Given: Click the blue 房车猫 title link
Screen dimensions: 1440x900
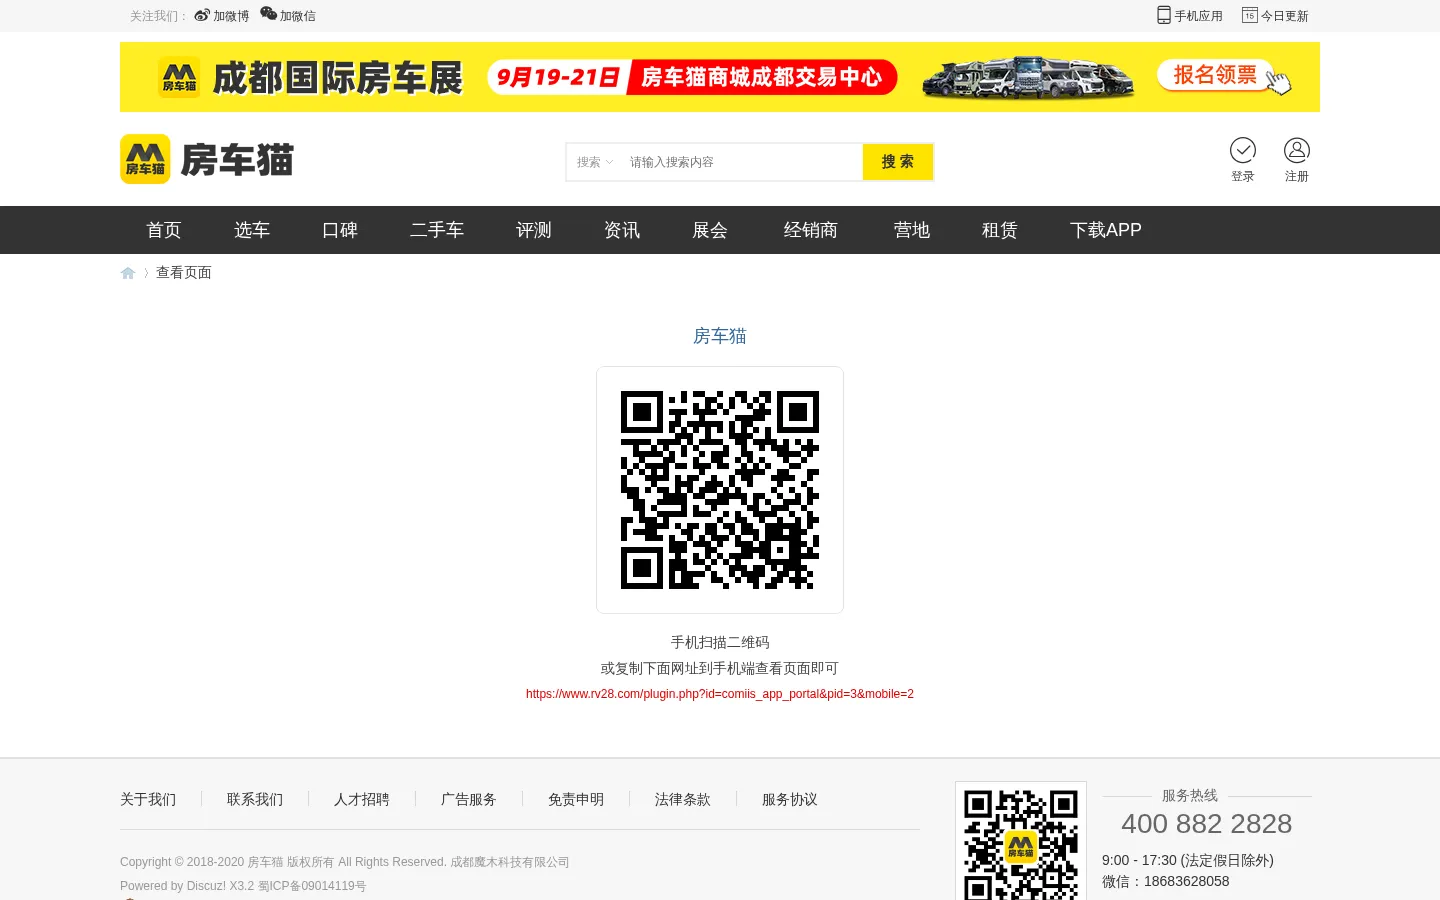Looking at the screenshot, I should coord(720,336).
